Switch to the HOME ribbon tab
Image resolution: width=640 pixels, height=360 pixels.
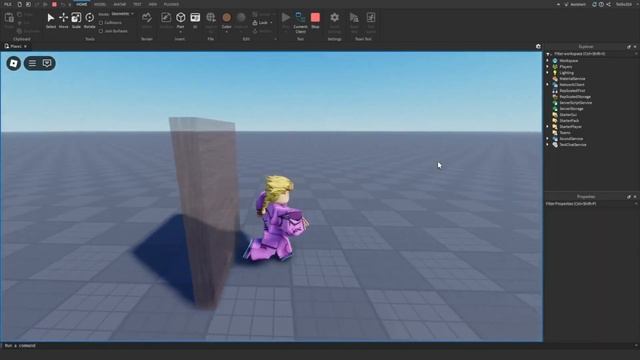(82, 4)
